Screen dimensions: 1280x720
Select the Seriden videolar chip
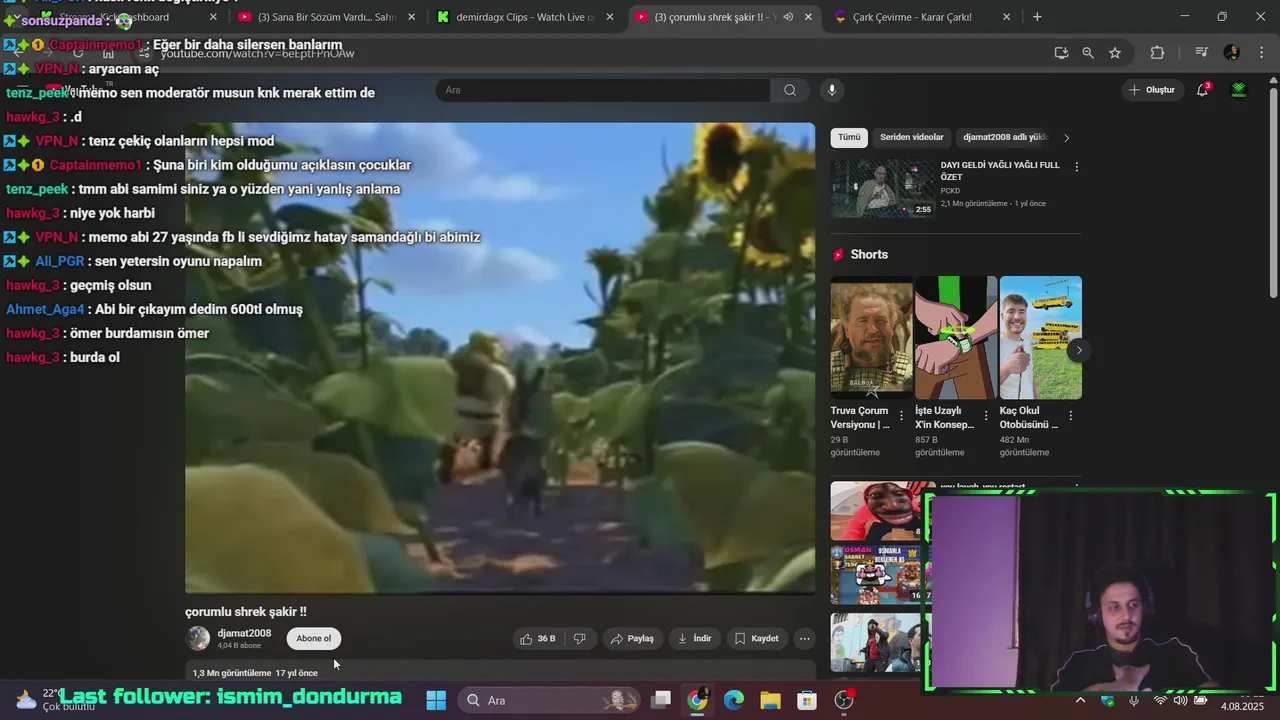[912, 137]
